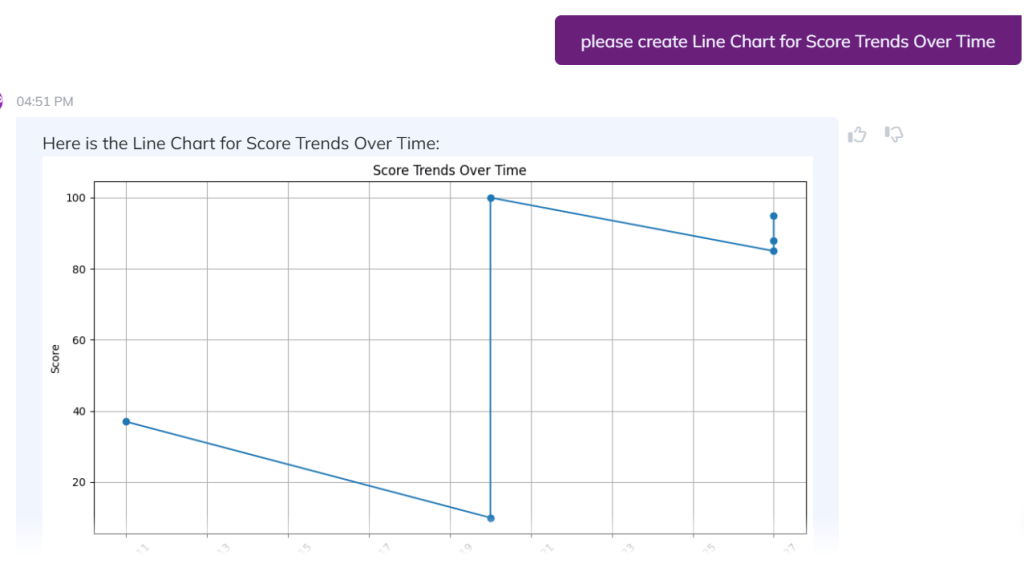Click the data point at score 88
This screenshot has width=1024, height=568.
click(774, 241)
